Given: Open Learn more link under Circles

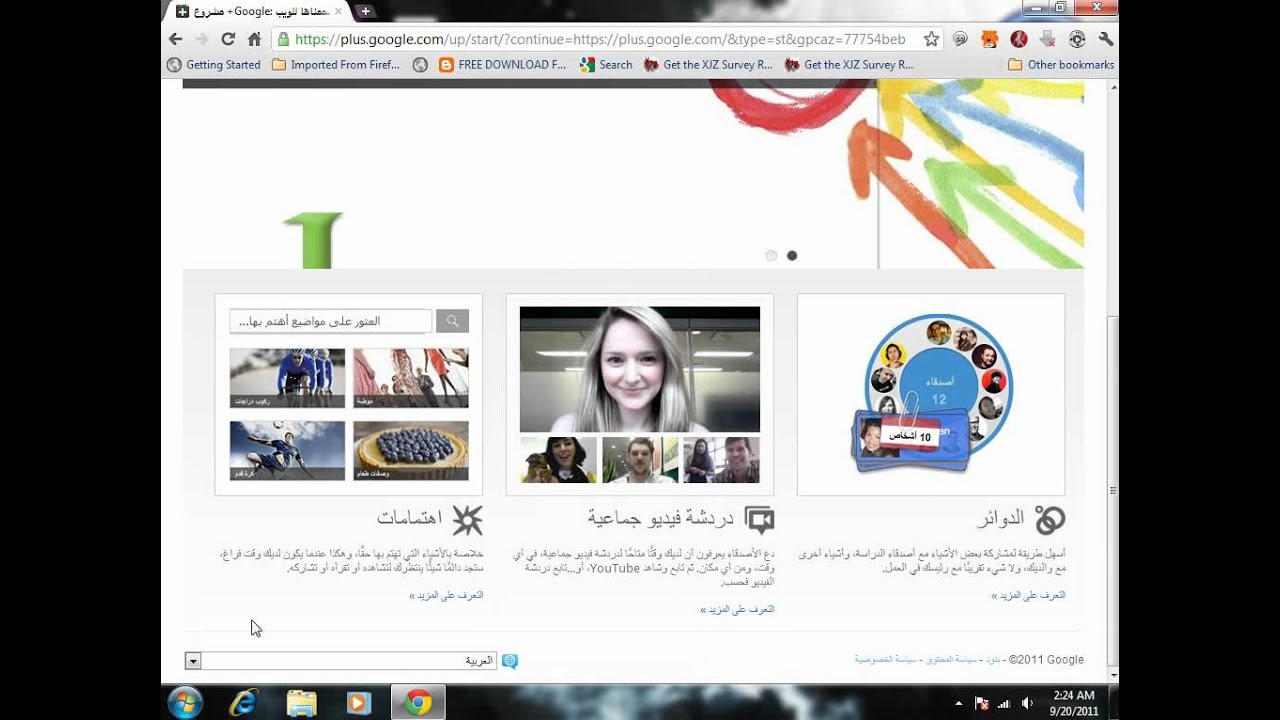Looking at the screenshot, I should (1028, 595).
